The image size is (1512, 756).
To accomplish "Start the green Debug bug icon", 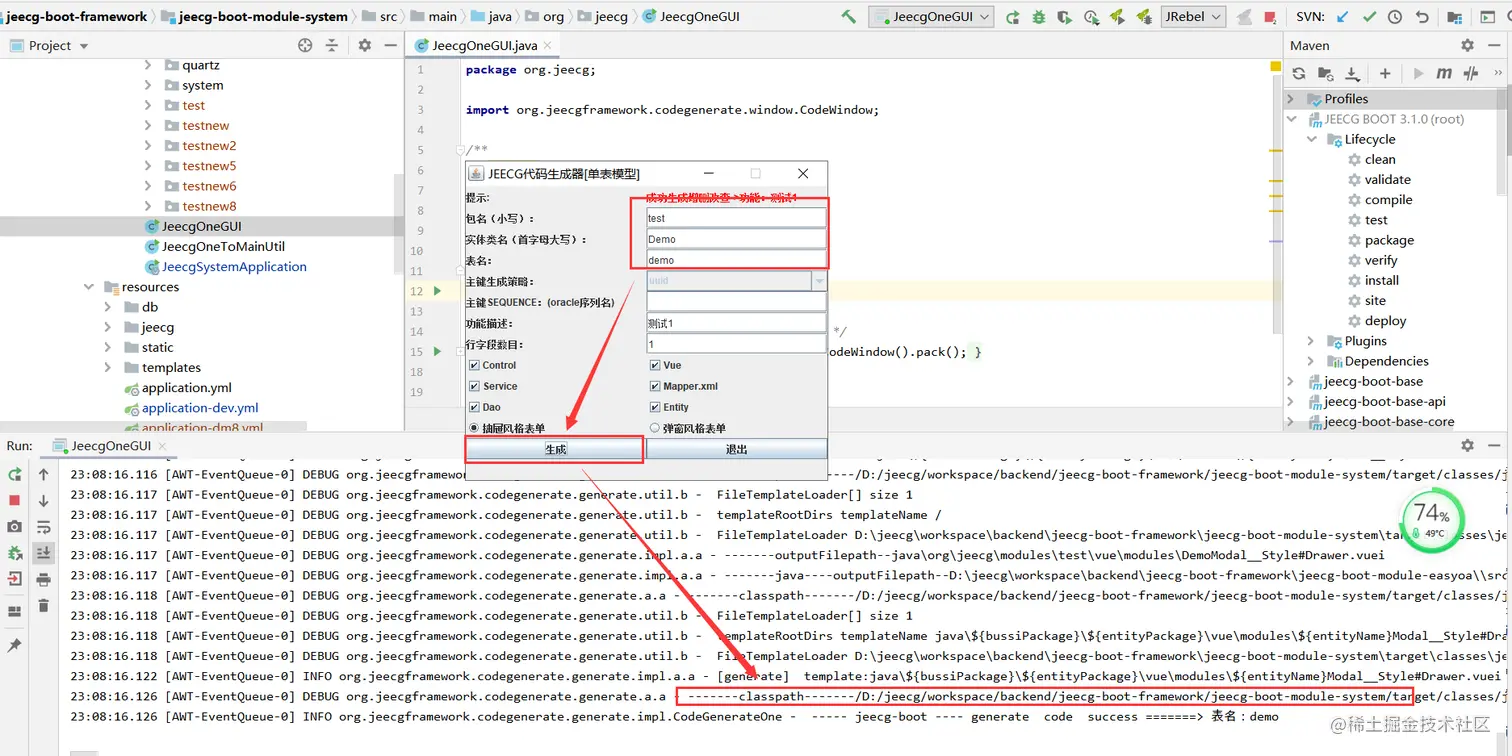I will point(1039,17).
